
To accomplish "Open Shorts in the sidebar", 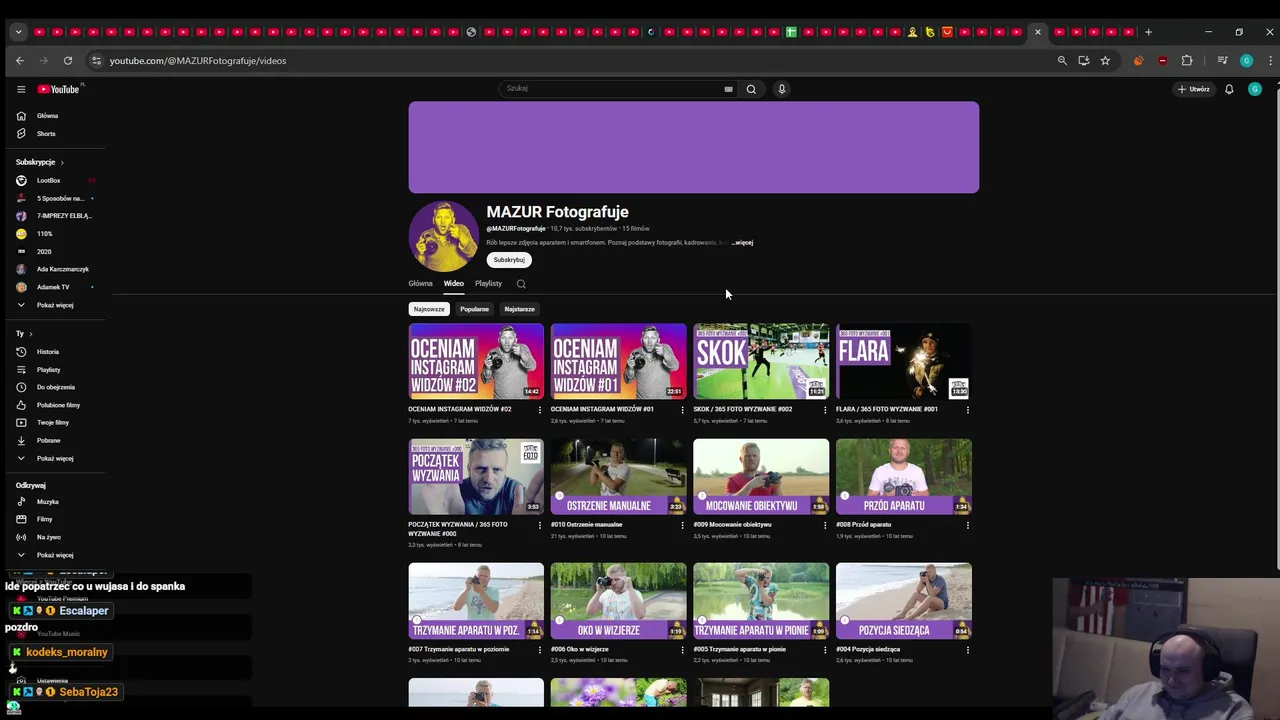I will pyautogui.click(x=46, y=134).
